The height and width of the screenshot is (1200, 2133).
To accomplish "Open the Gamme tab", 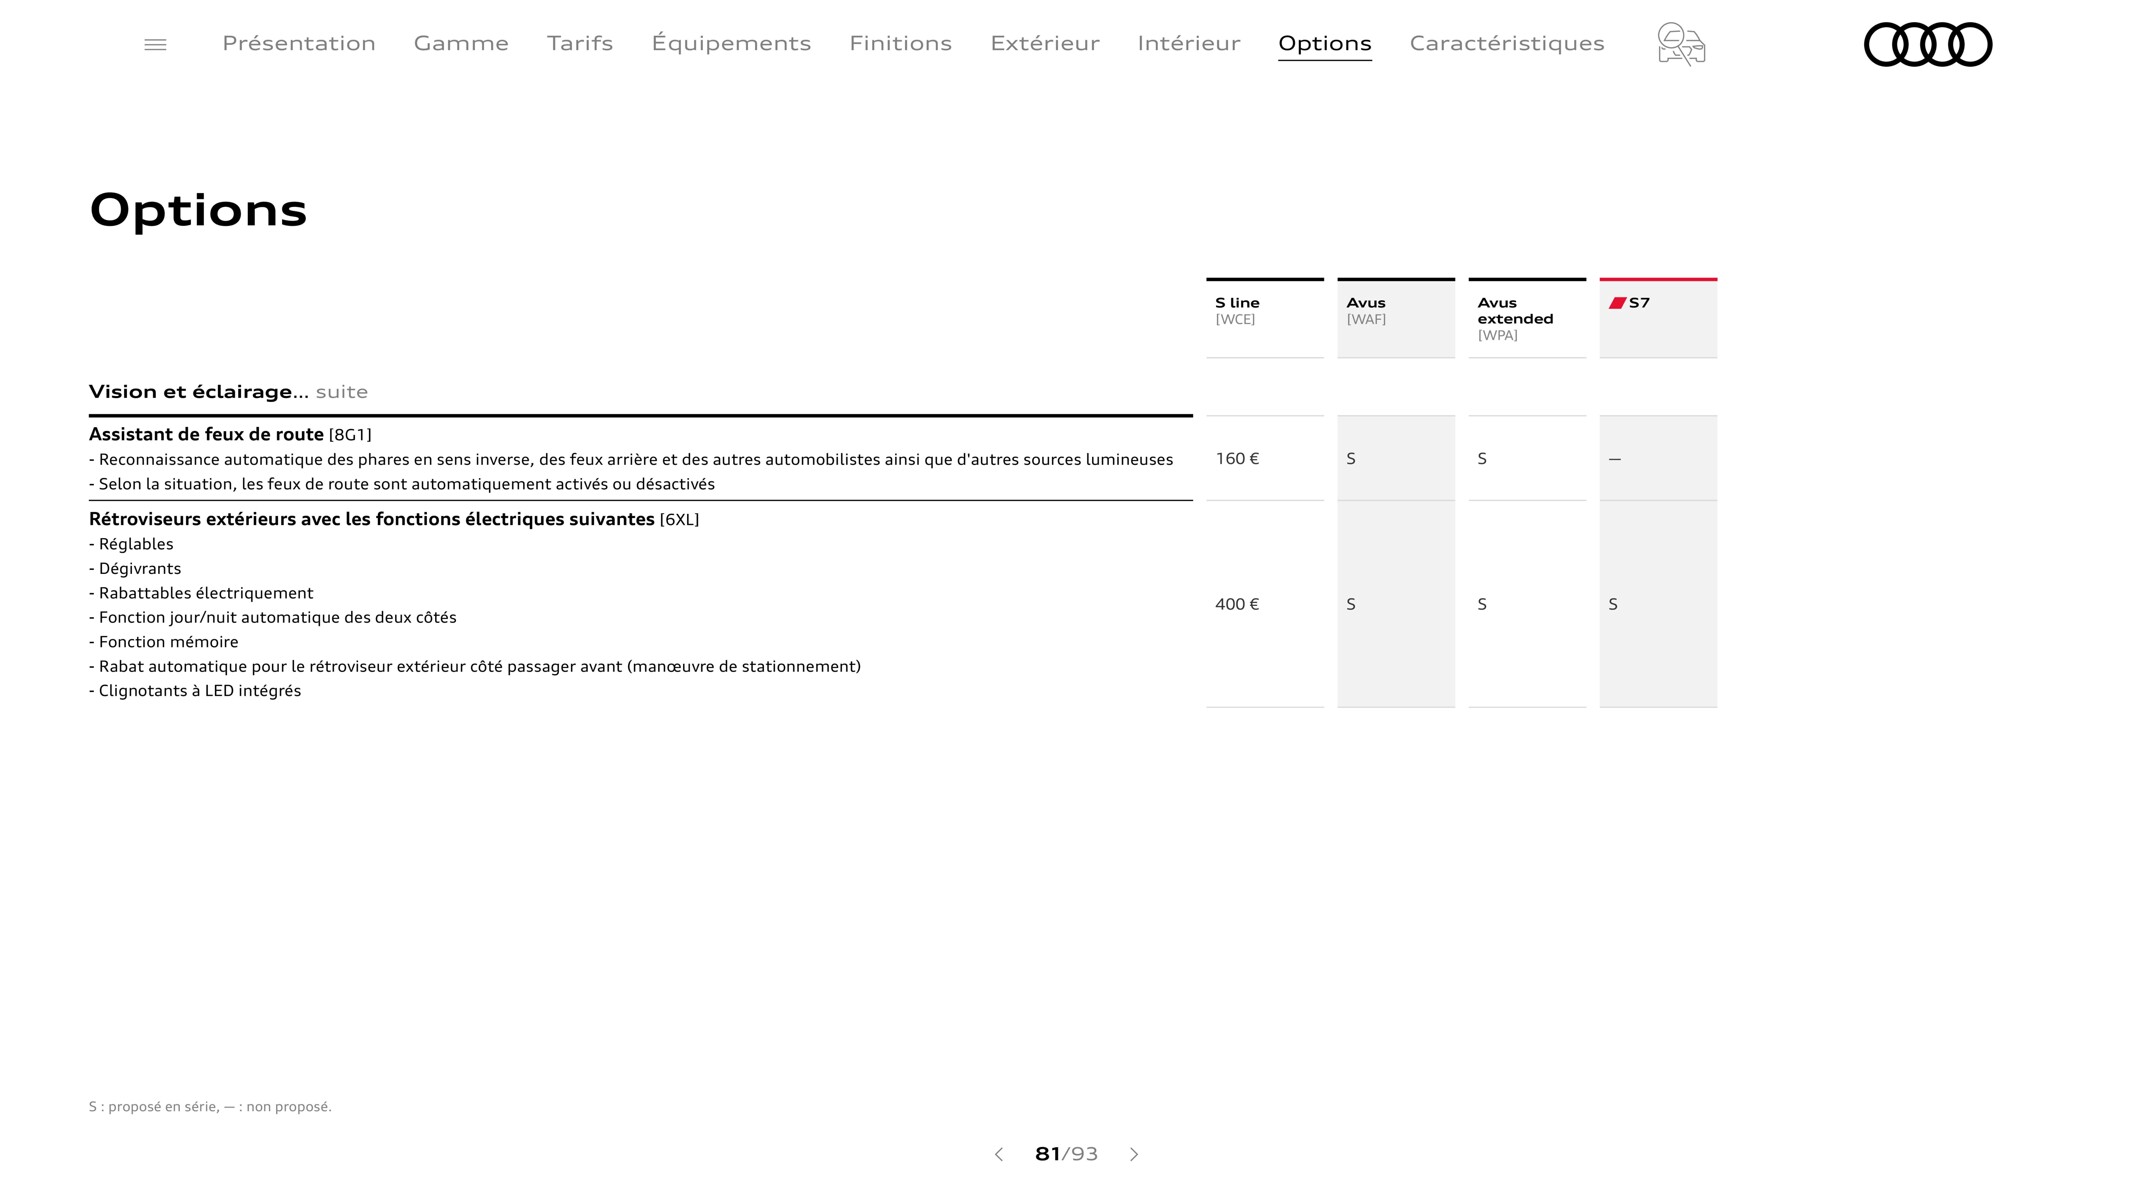I will pyautogui.click(x=461, y=43).
